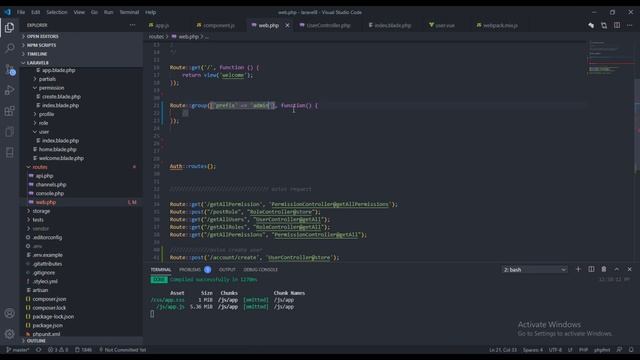Close the web.php editor tab
Image resolution: width=640 pixels, height=360 pixels.
287,25
